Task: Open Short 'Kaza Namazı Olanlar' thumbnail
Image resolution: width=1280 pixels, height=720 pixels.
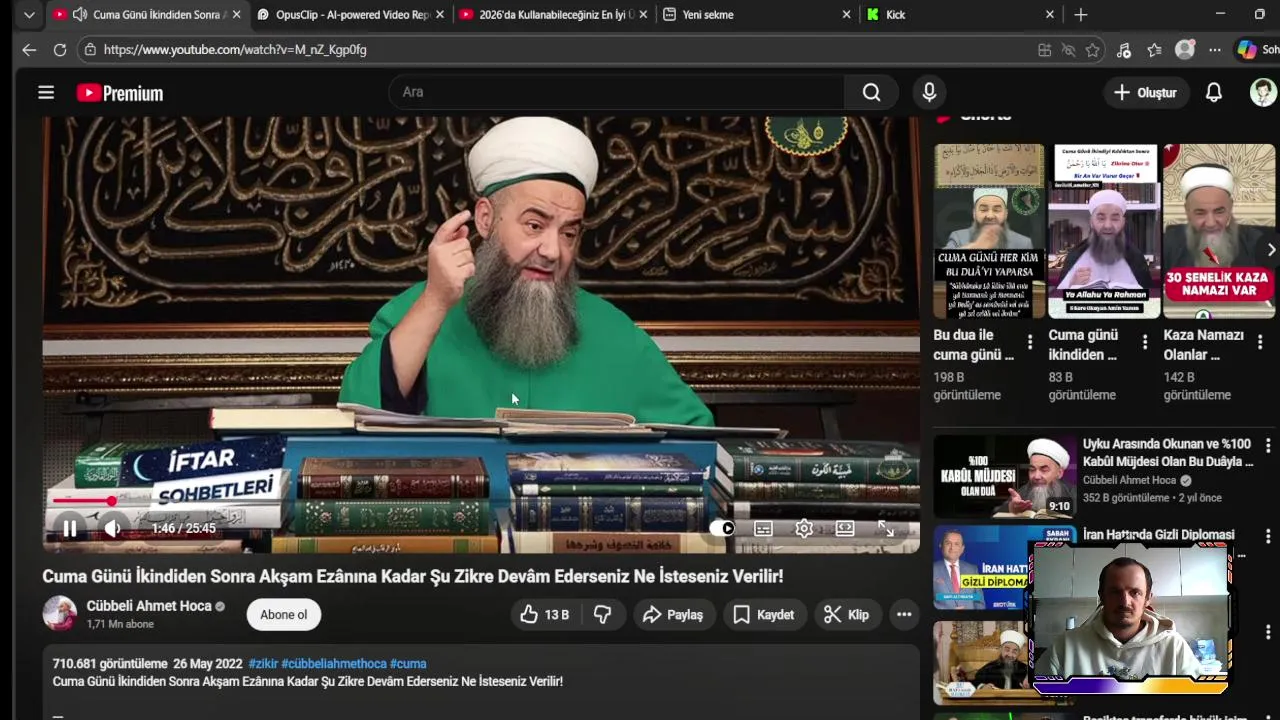Action: [1219, 231]
